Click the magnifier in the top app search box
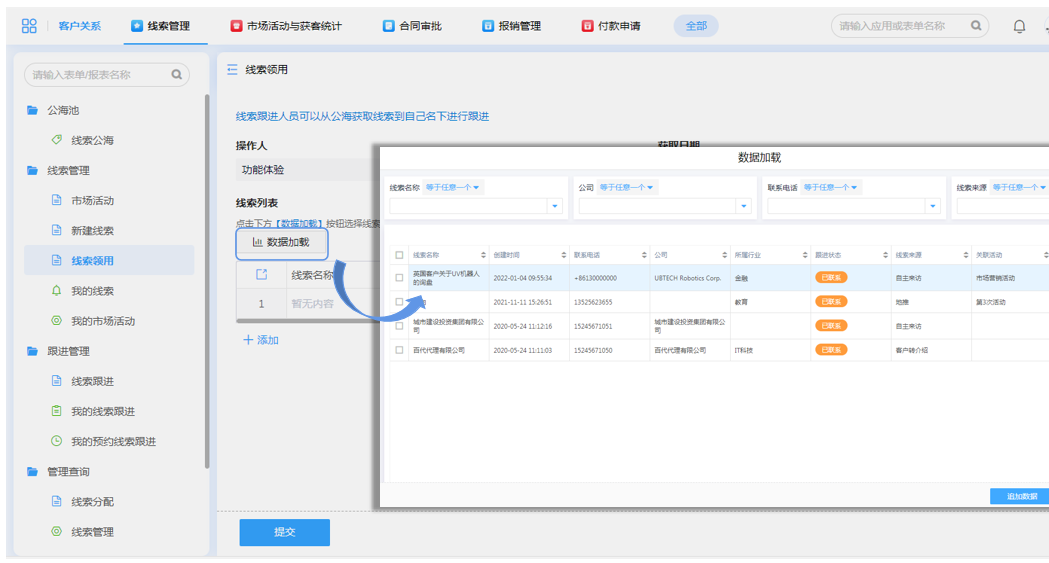The height and width of the screenshot is (563, 1049). pyautogui.click(x=975, y=26)
